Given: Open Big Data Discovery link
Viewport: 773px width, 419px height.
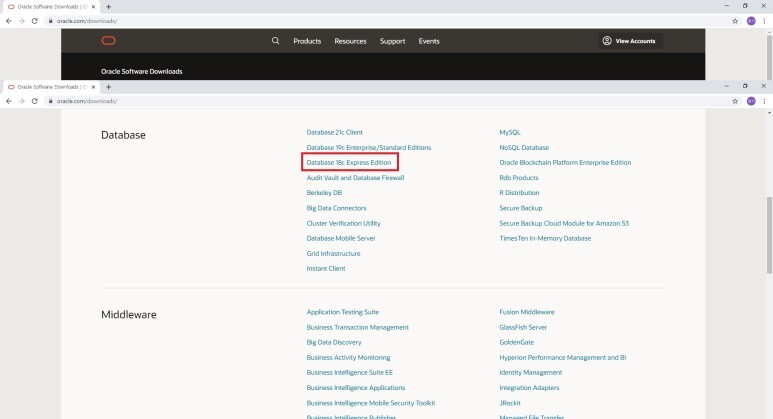Looking at the screenshot, I should (334, 342).
